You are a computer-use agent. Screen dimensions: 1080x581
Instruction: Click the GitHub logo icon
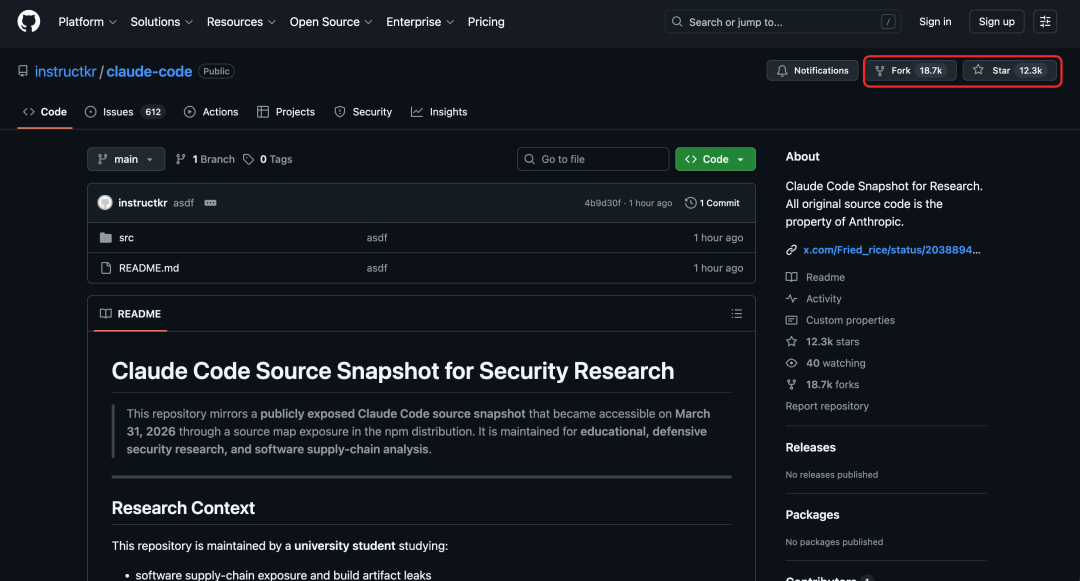point(29,21)
